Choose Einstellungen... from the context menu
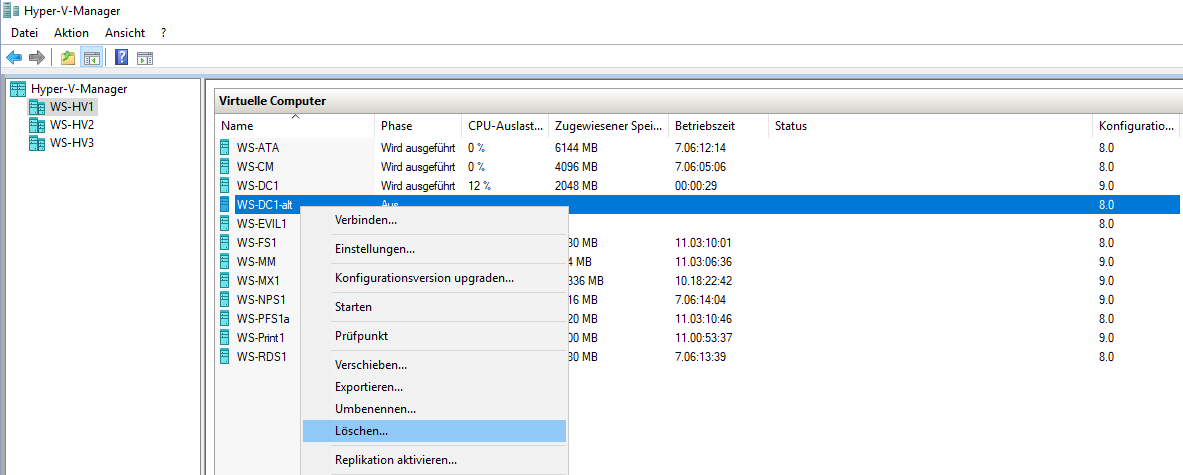The height and width of the screenshot is (475, 1183). tap(434, 249)
